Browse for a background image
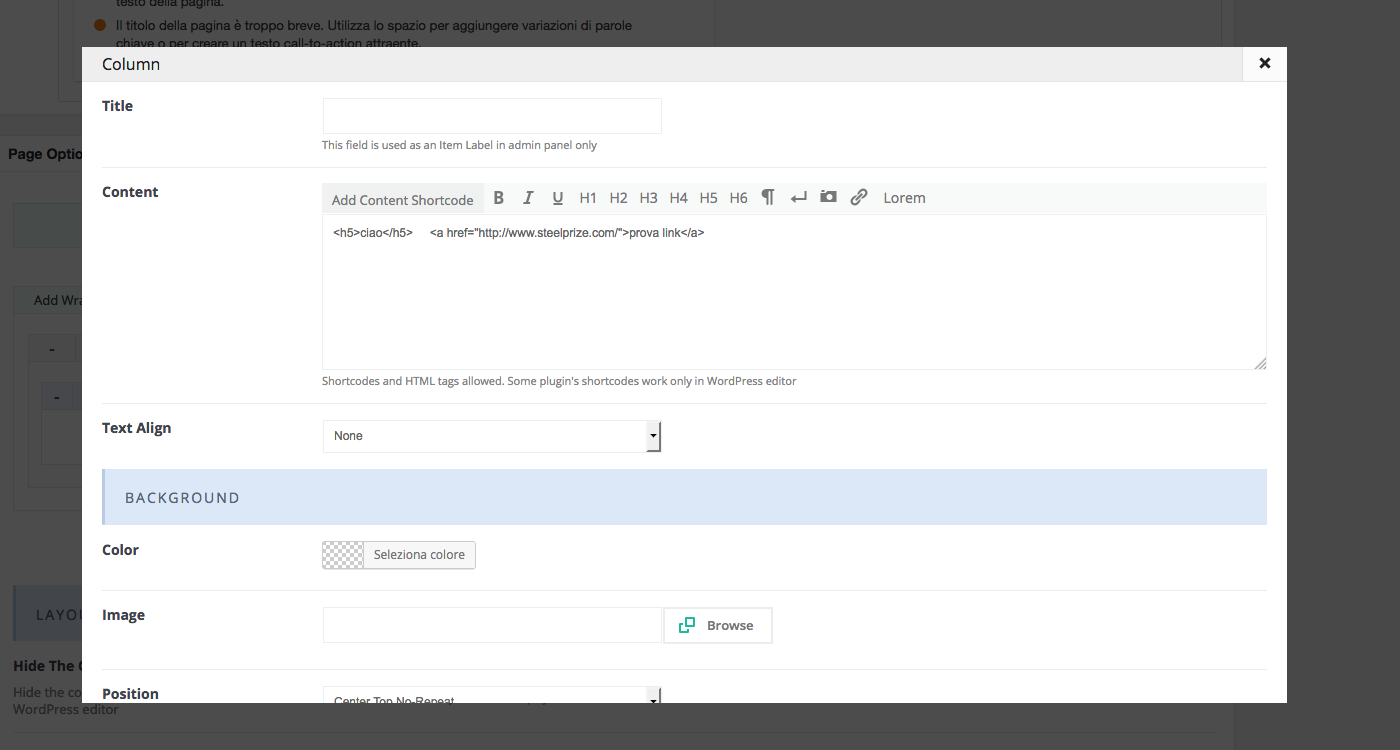1400x750 pixels. point(718,625)
